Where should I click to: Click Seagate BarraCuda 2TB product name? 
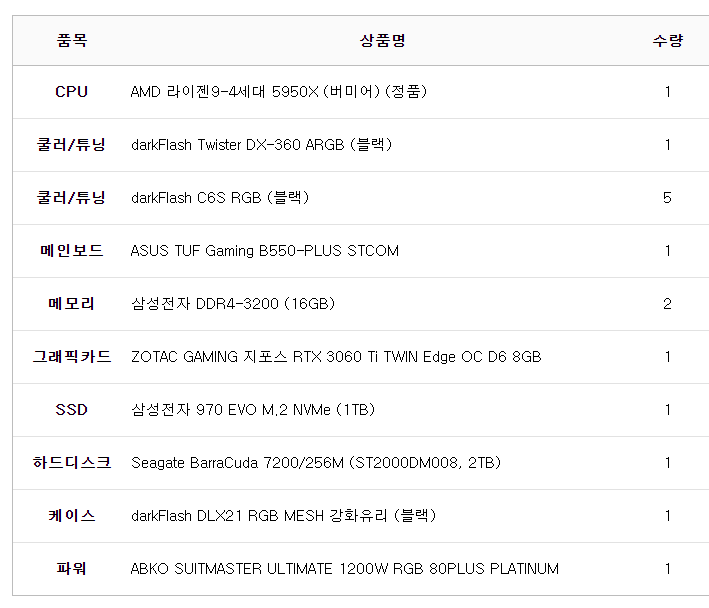point(316,463)
